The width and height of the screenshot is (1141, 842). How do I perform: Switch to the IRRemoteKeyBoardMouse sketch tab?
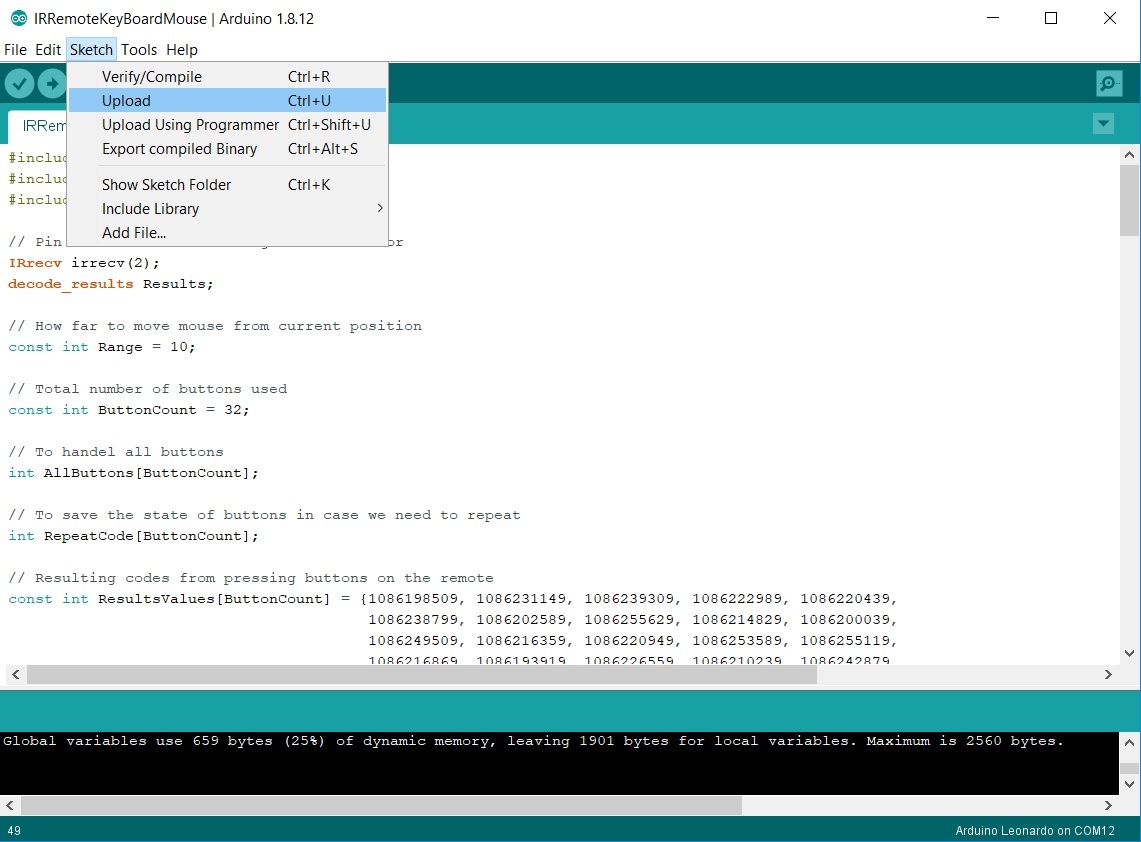(38, 126)
